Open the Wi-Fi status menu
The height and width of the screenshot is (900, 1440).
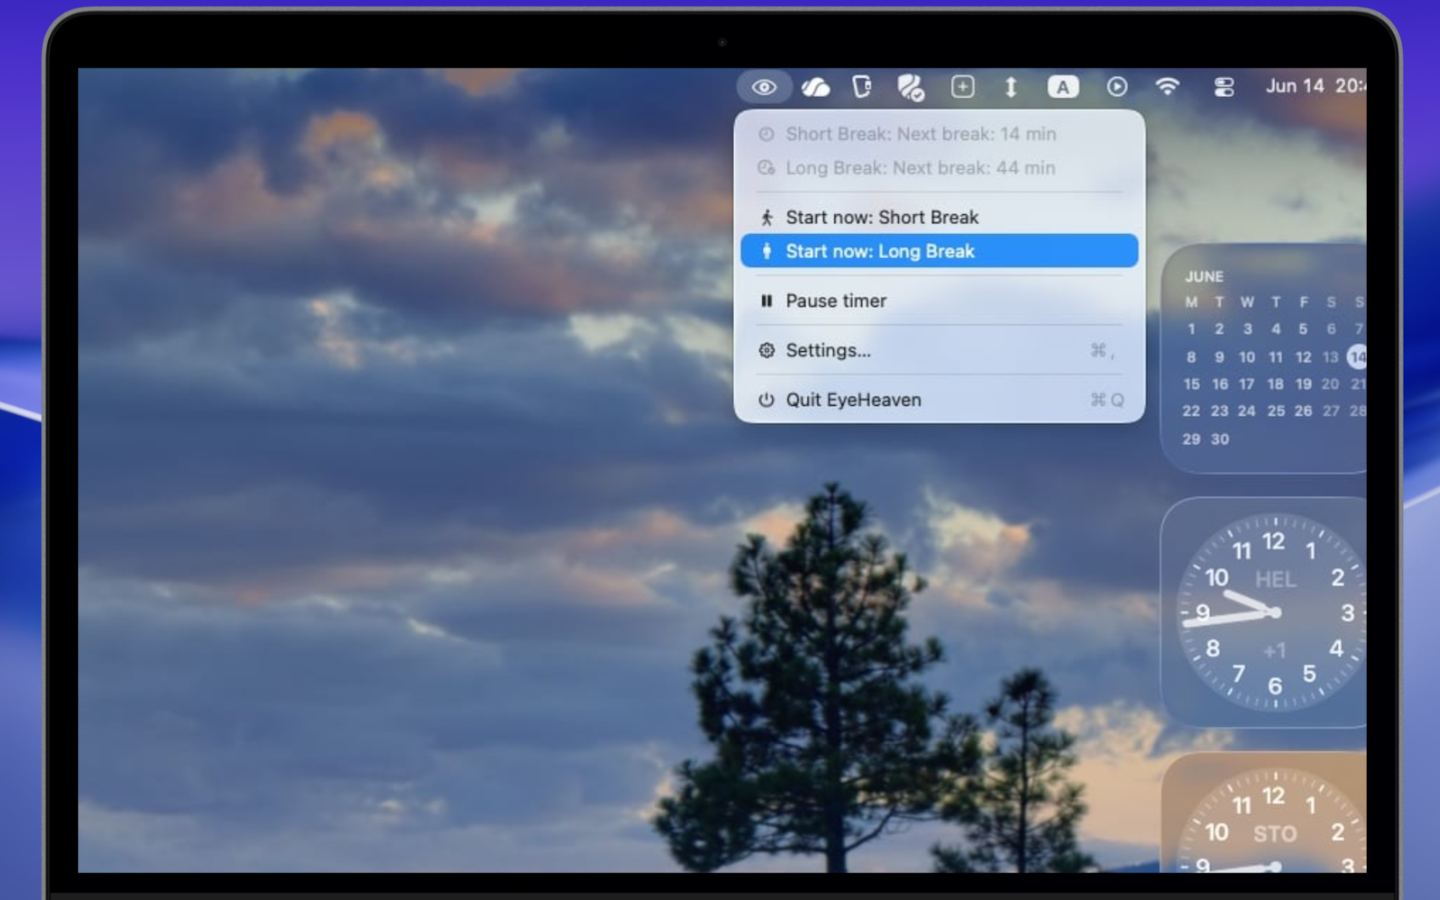1167,87
